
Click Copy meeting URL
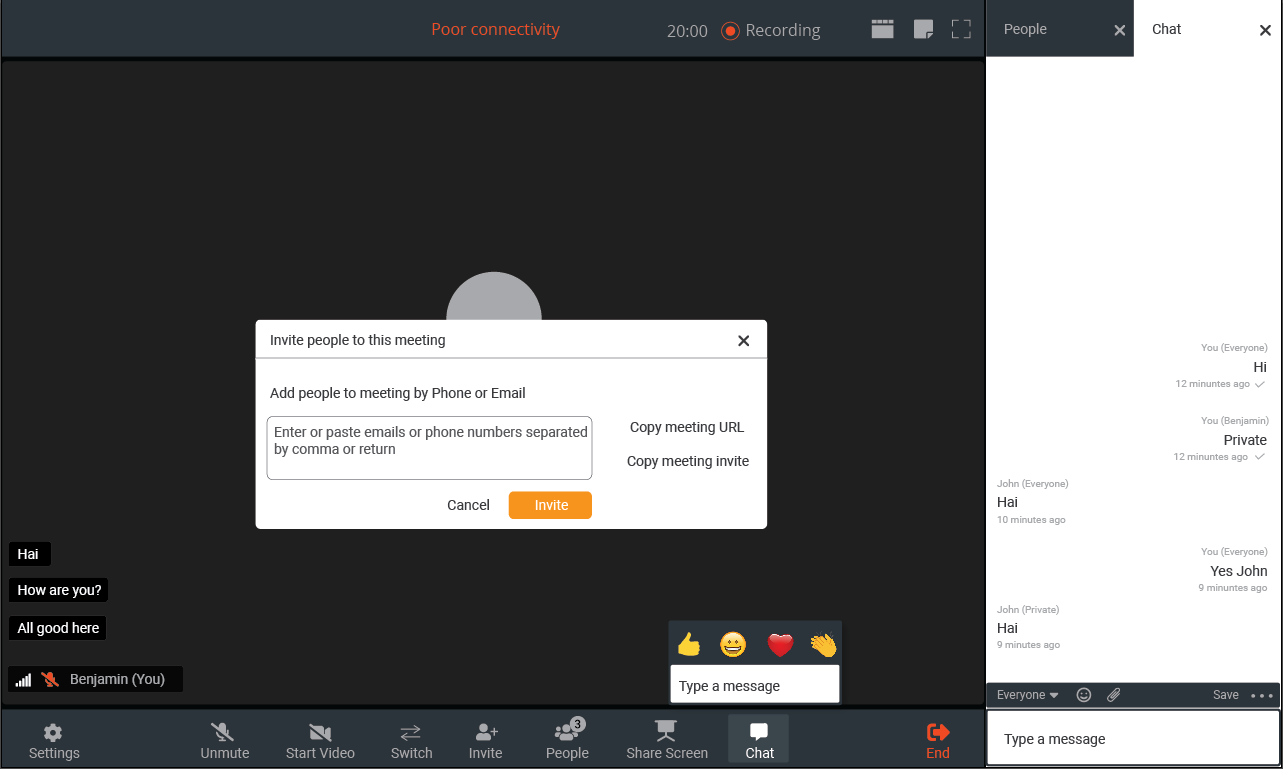[687, 427]
